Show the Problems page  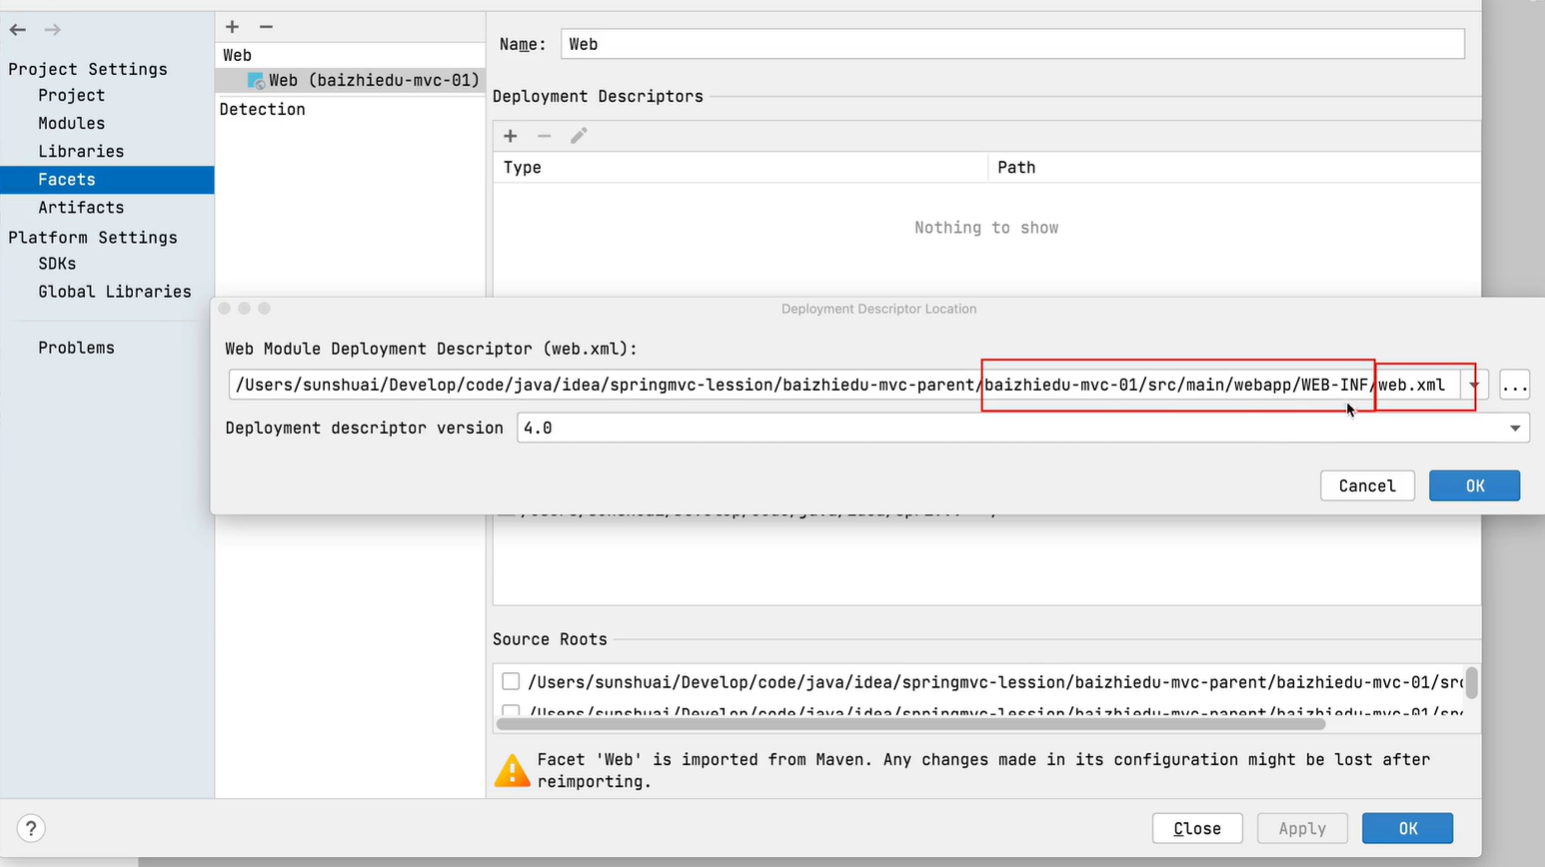click(76, 347)
